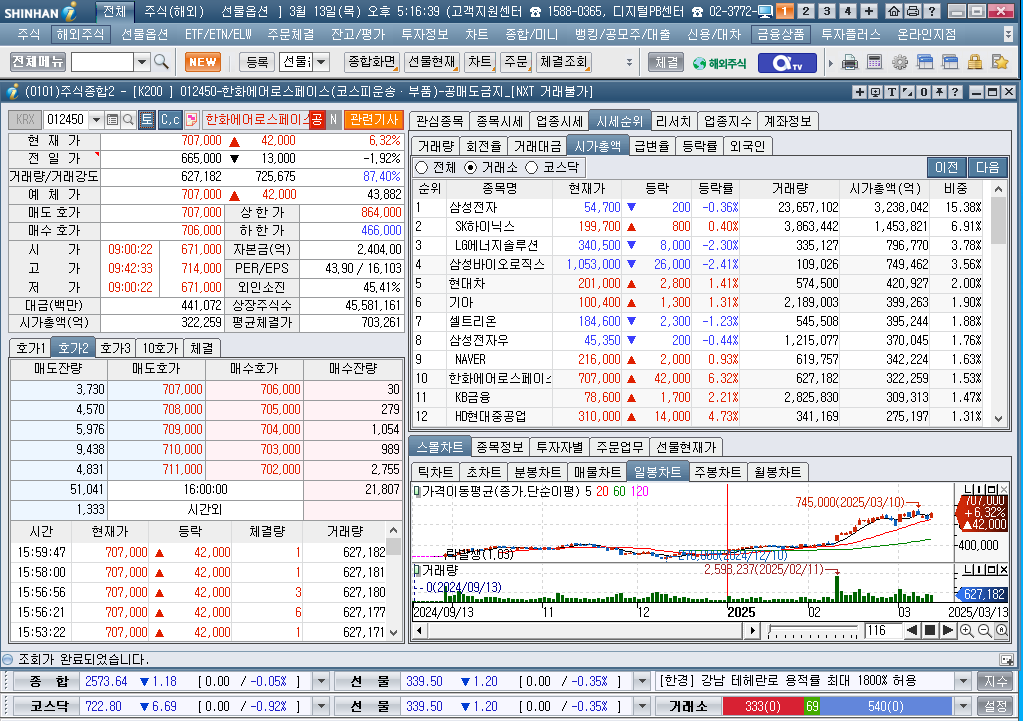Click the ranking table vertical scrollbar

click(998, 303)
